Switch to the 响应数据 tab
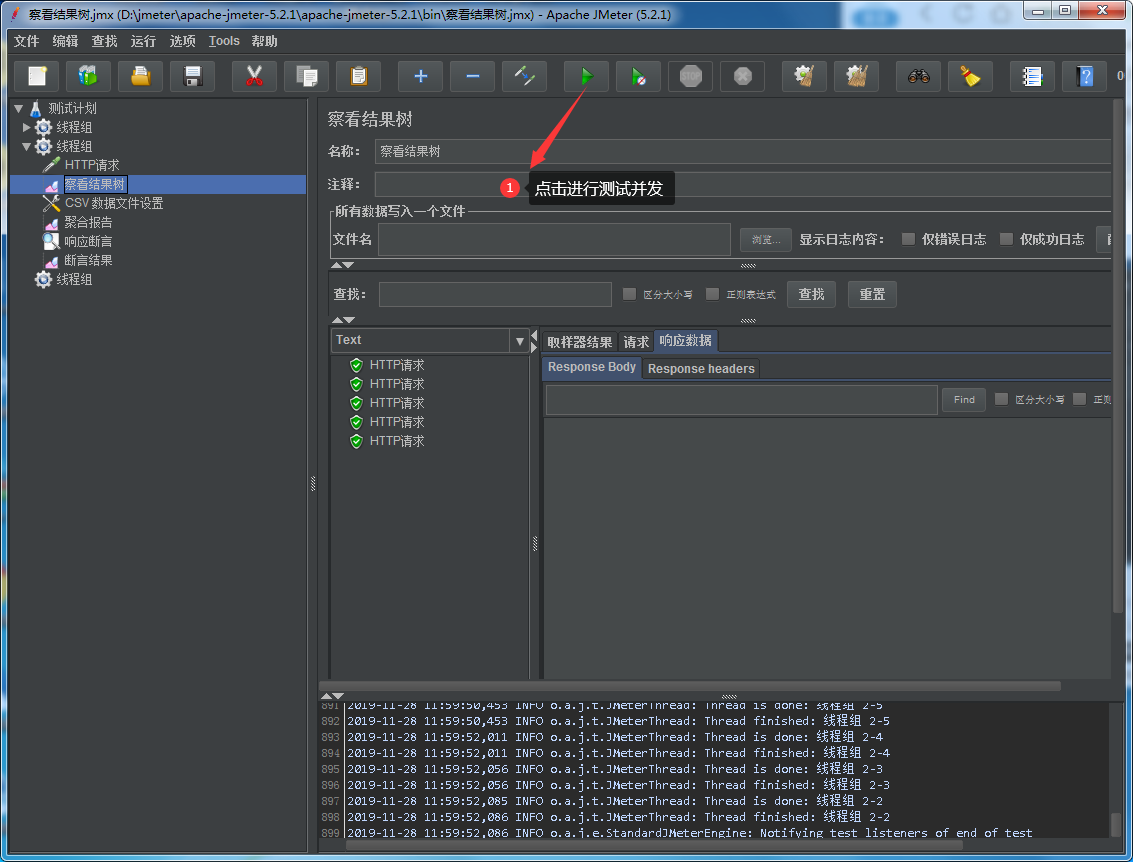Image resolution: width=1133 pixels, height=862 pixels. [x=686, y=340]
